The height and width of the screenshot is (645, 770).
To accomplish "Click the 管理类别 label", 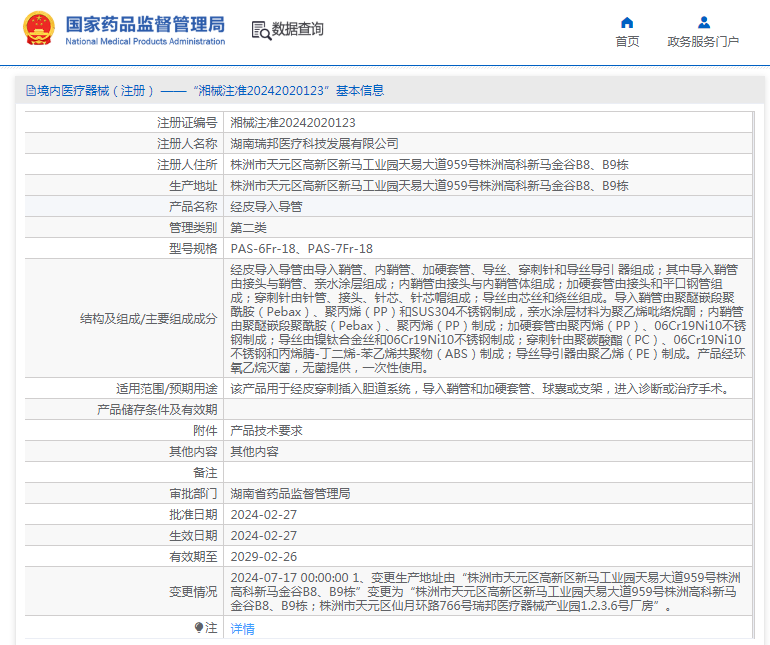I will (193, 227).
